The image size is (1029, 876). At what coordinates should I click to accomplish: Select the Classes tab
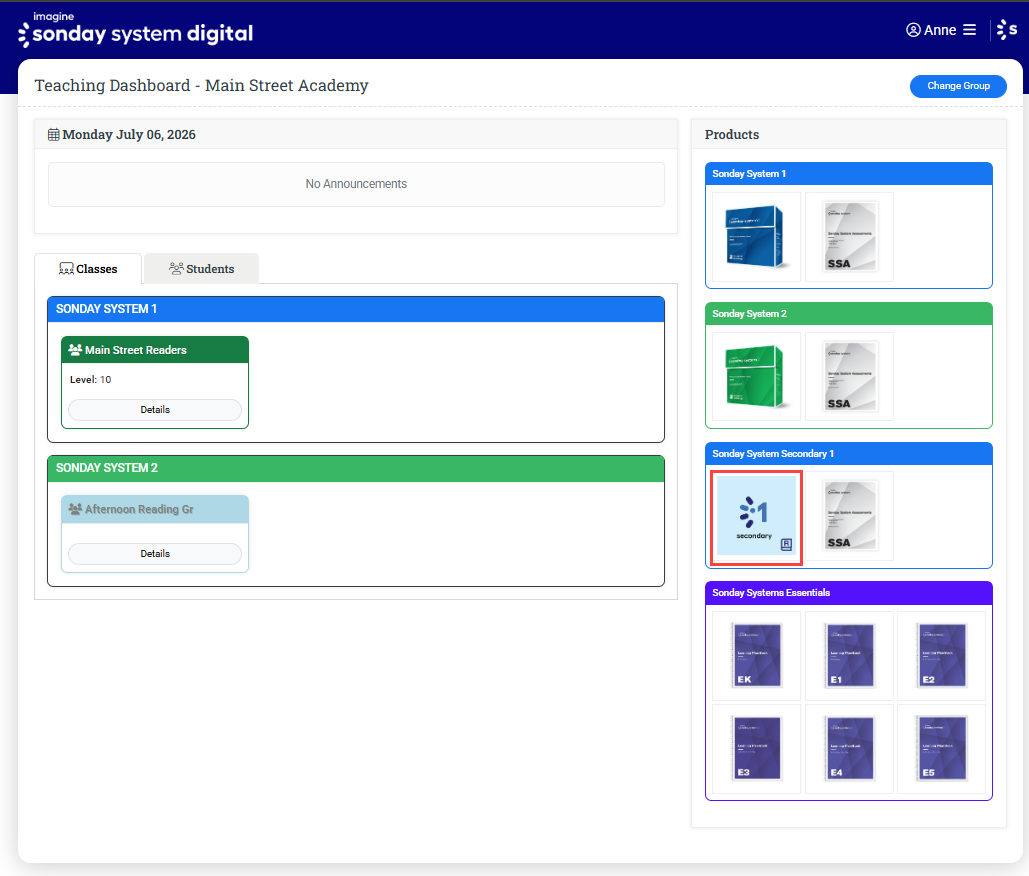tap(88, 269)
